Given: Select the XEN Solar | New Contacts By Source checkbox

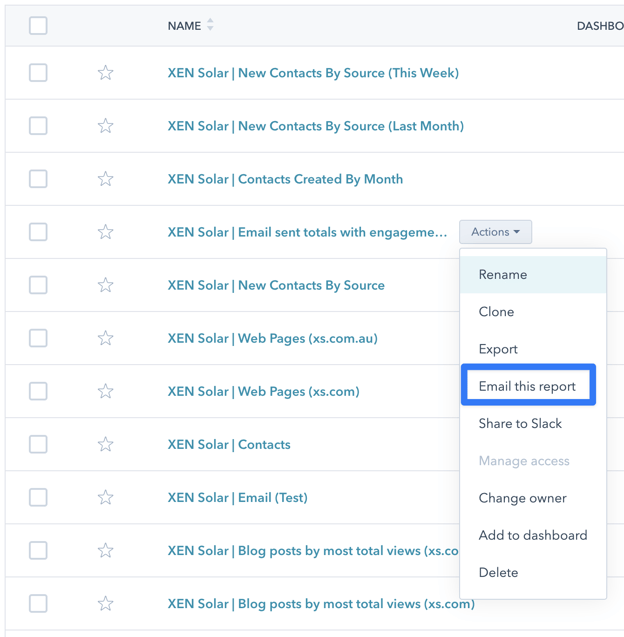Looking at the screenshot, I should (38, 285).
